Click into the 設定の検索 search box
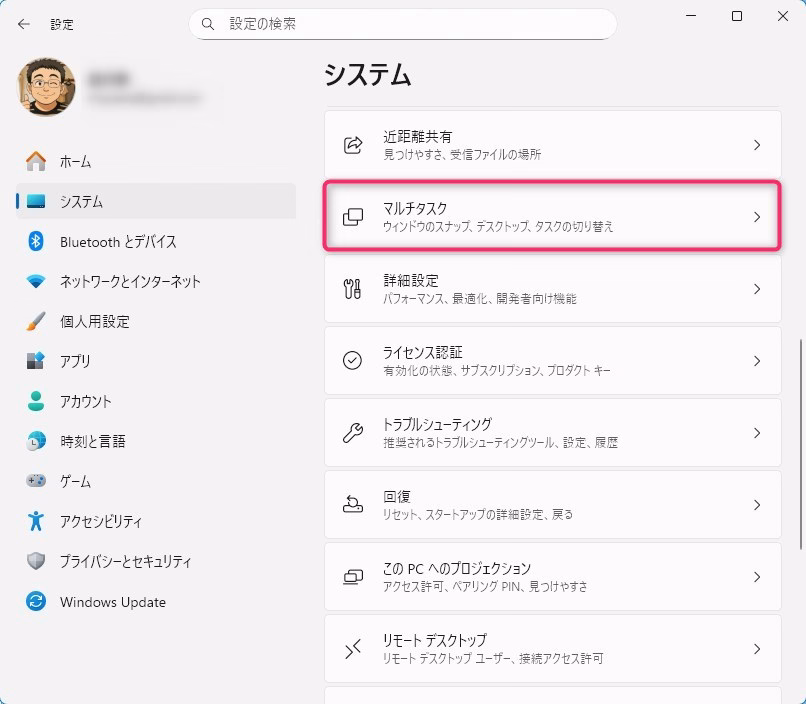 point(410,24)
